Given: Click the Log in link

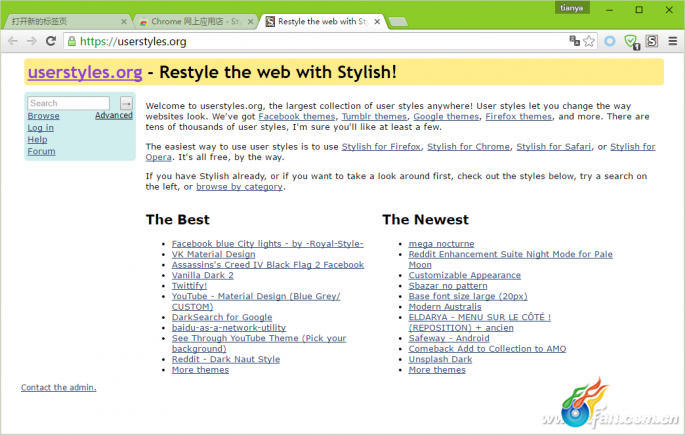Looking at the screenshot, I should tap(41, 128).
